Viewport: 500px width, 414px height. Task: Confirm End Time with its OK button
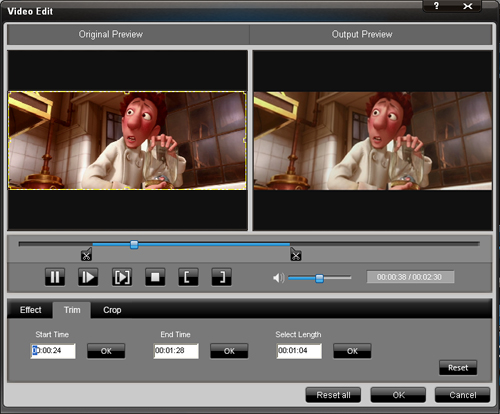229,351
